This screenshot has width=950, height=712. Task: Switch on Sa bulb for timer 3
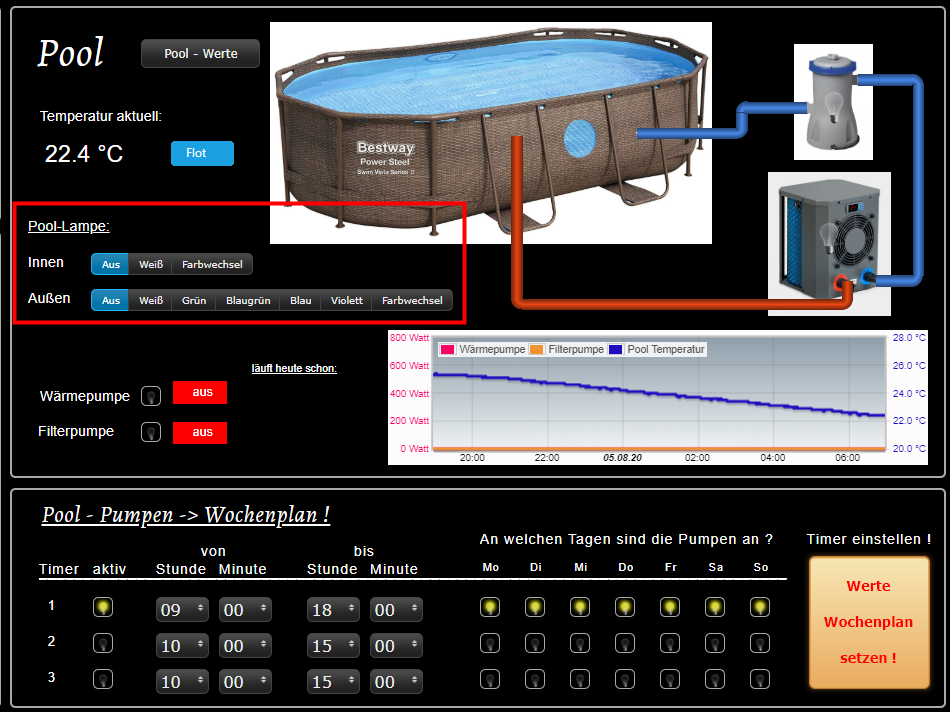pyautogui.click(x=715, y=679)
